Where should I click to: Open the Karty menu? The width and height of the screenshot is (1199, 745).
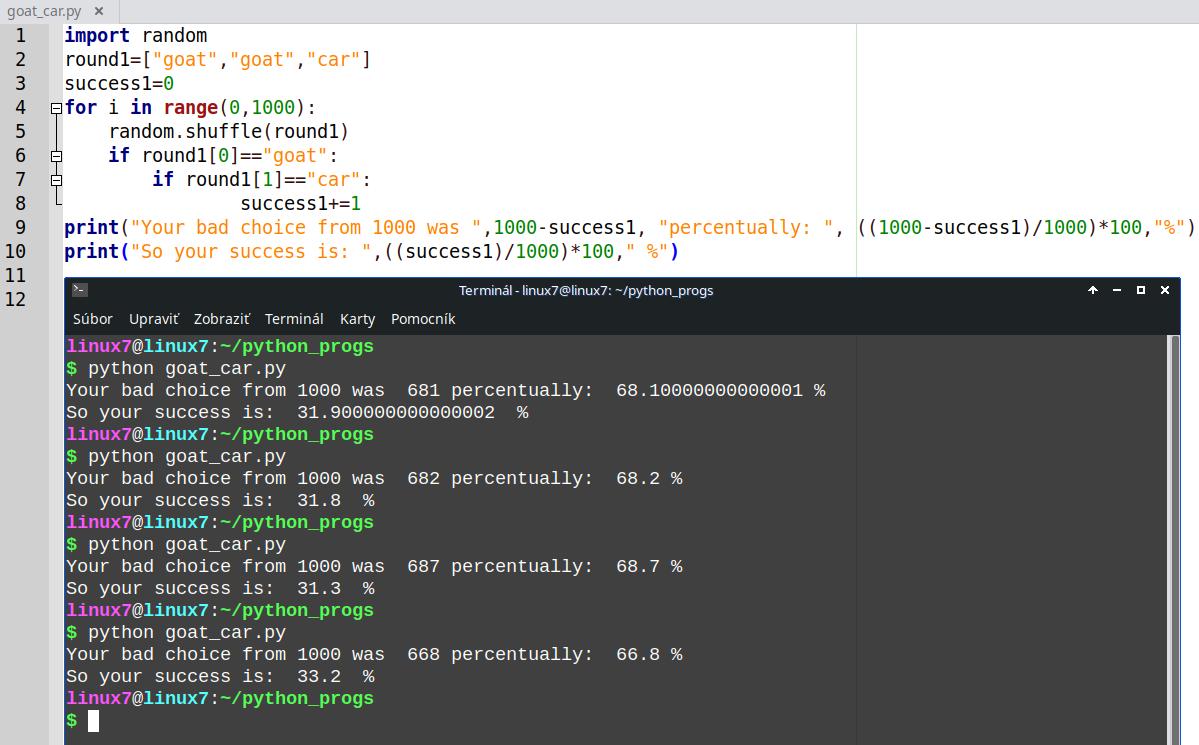(x=357, y=319)
